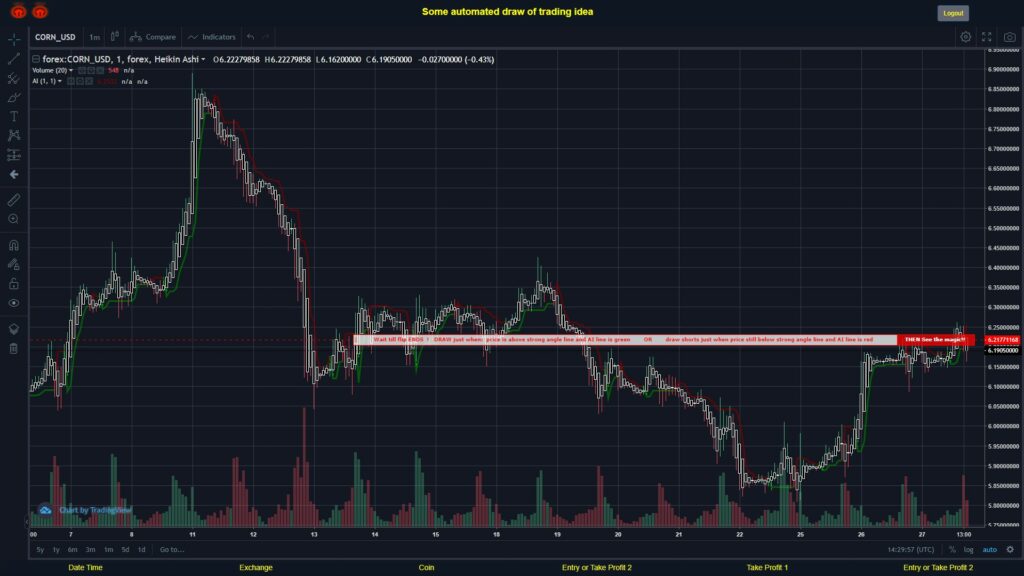Click the red THEN See the magic label
The width and height of the screenshot is (1024, 576).
[x=936, y=340]
